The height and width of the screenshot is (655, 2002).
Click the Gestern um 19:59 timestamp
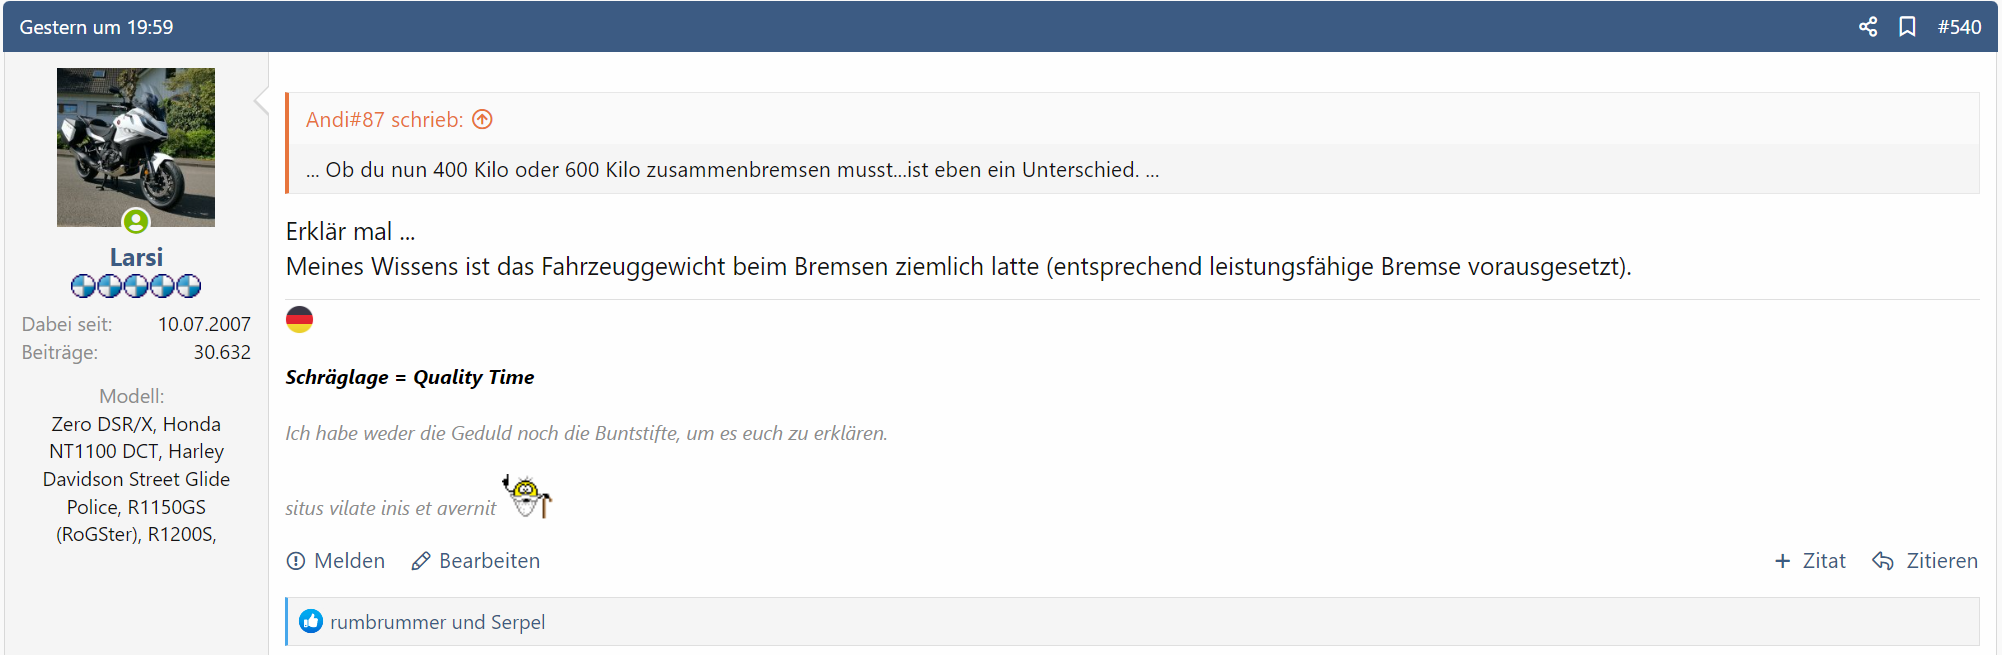coord(97,27)
